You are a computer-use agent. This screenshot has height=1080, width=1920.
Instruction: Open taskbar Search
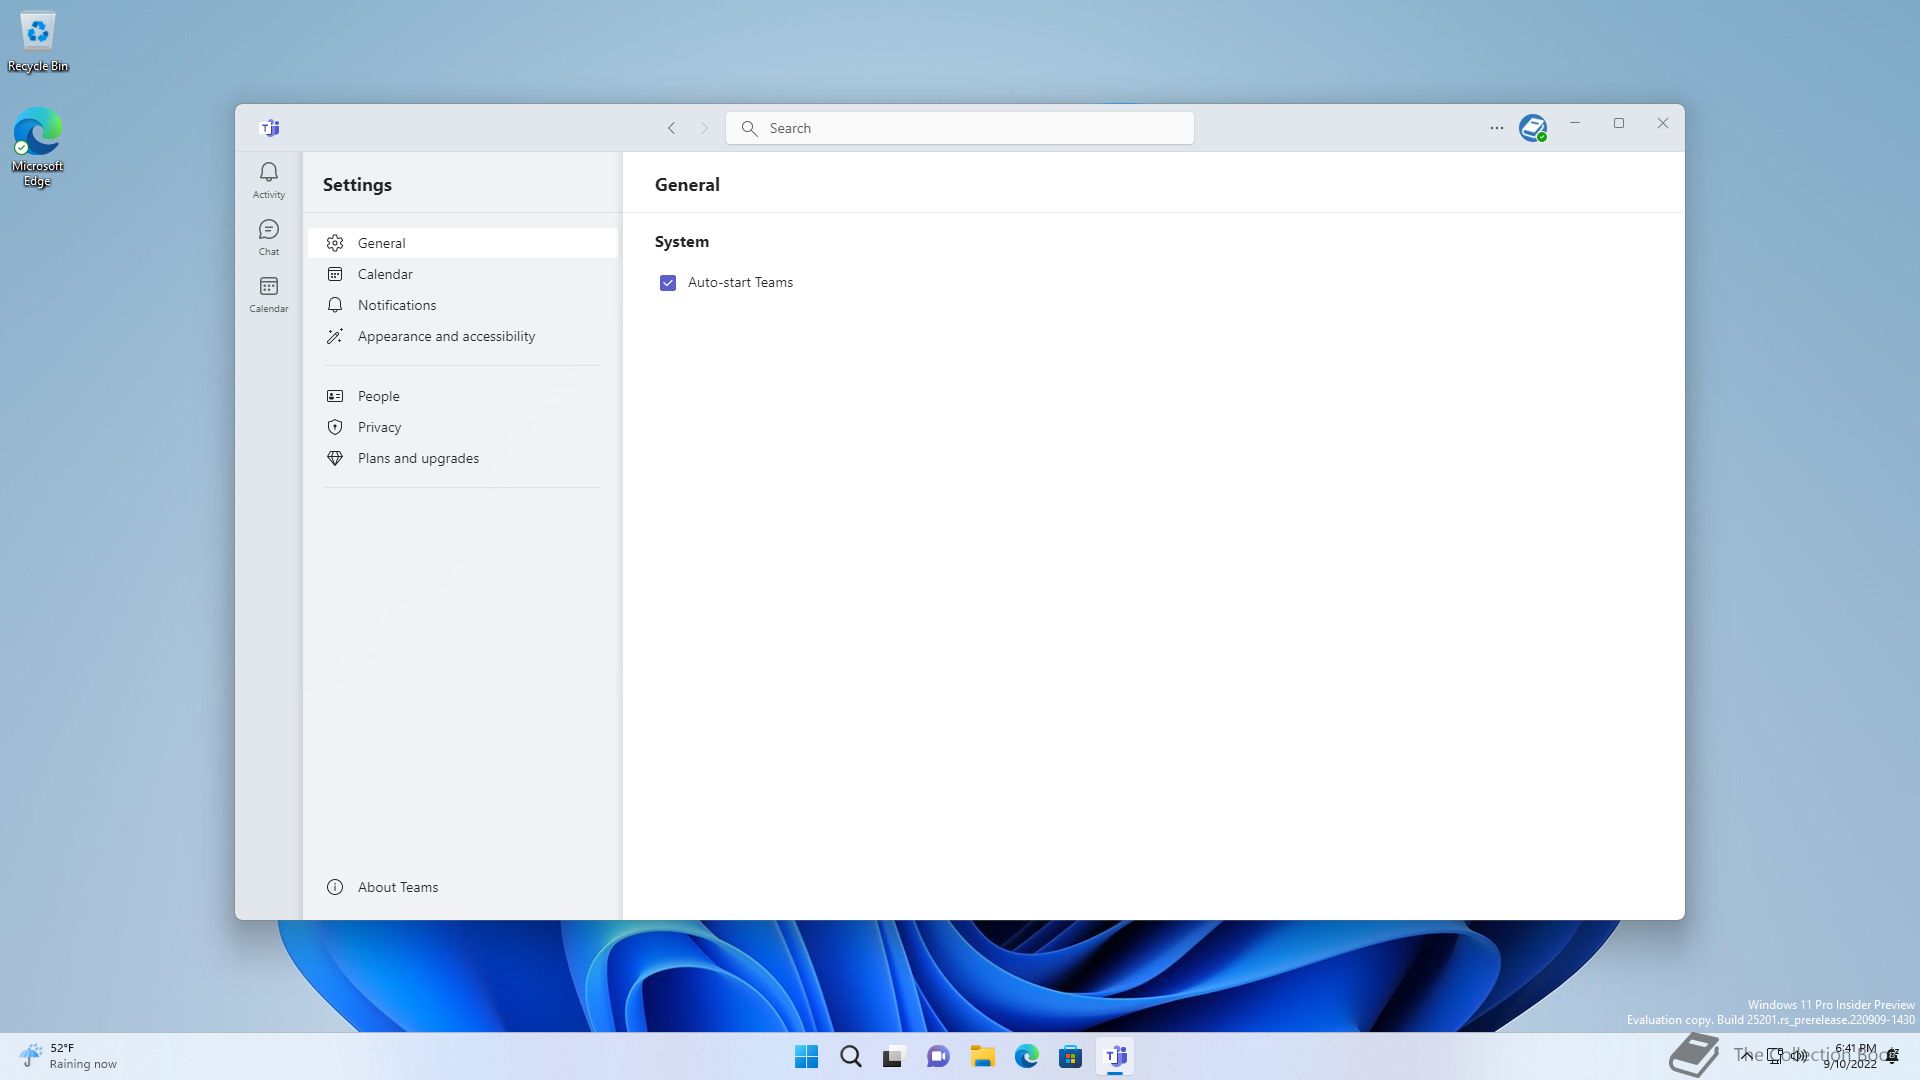pyautogui.click(x=850, y=1056)
